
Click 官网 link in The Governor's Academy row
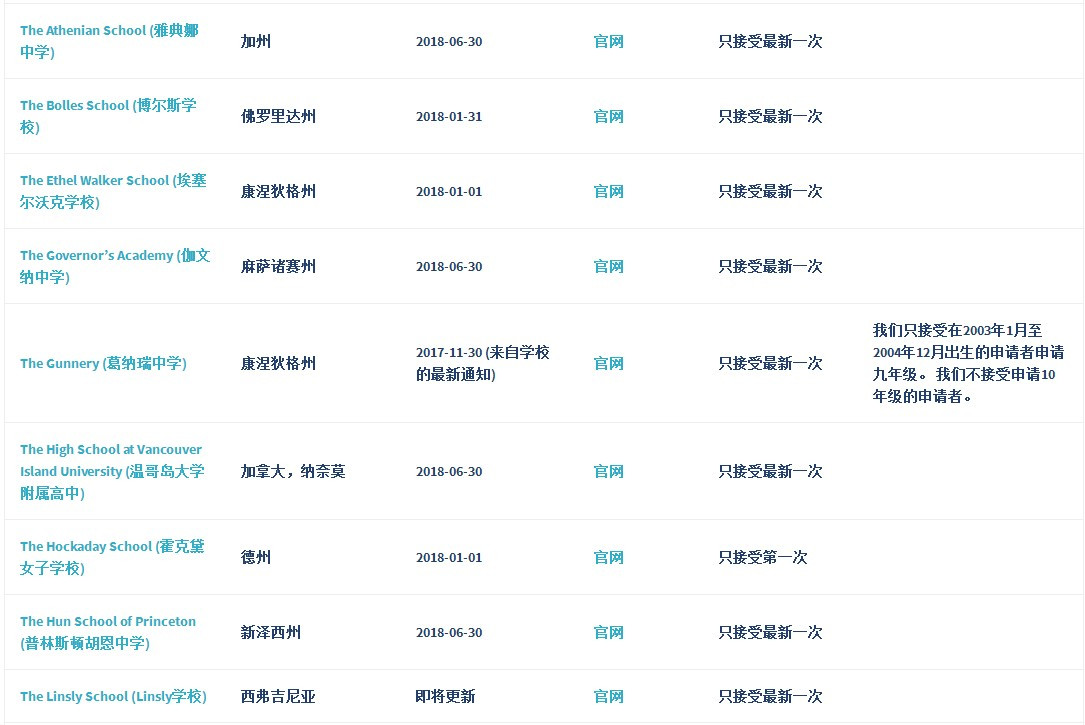[x=608, y=266]
